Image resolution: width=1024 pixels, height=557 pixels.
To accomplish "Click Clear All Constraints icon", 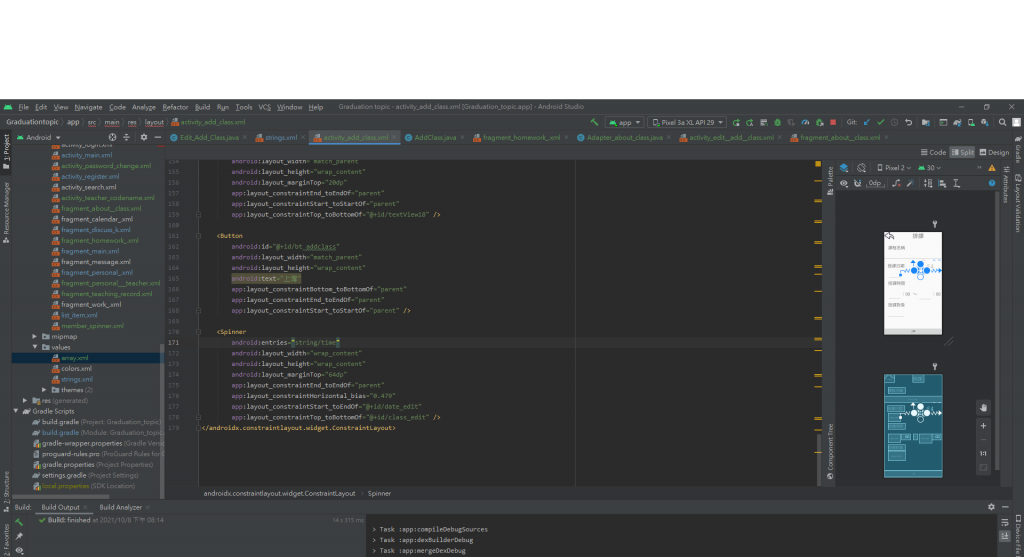I will tap(895, 183).
